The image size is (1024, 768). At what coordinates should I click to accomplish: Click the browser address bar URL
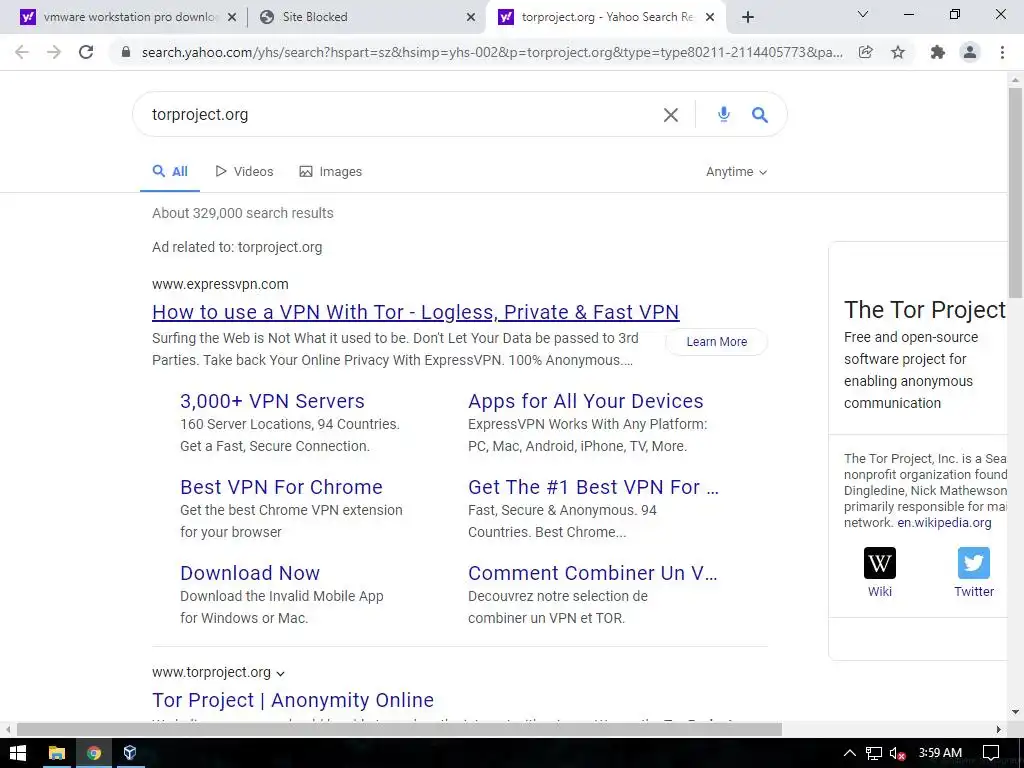pyautogui.click(x=491, y=52)
